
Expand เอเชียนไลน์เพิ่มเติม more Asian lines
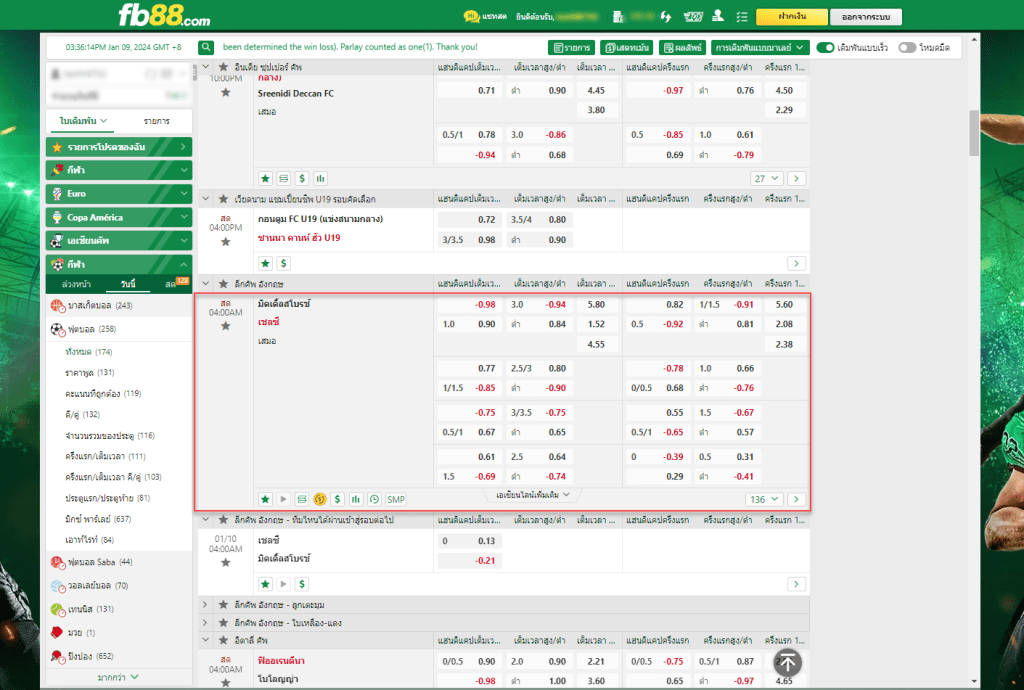(x=533, y=495)
